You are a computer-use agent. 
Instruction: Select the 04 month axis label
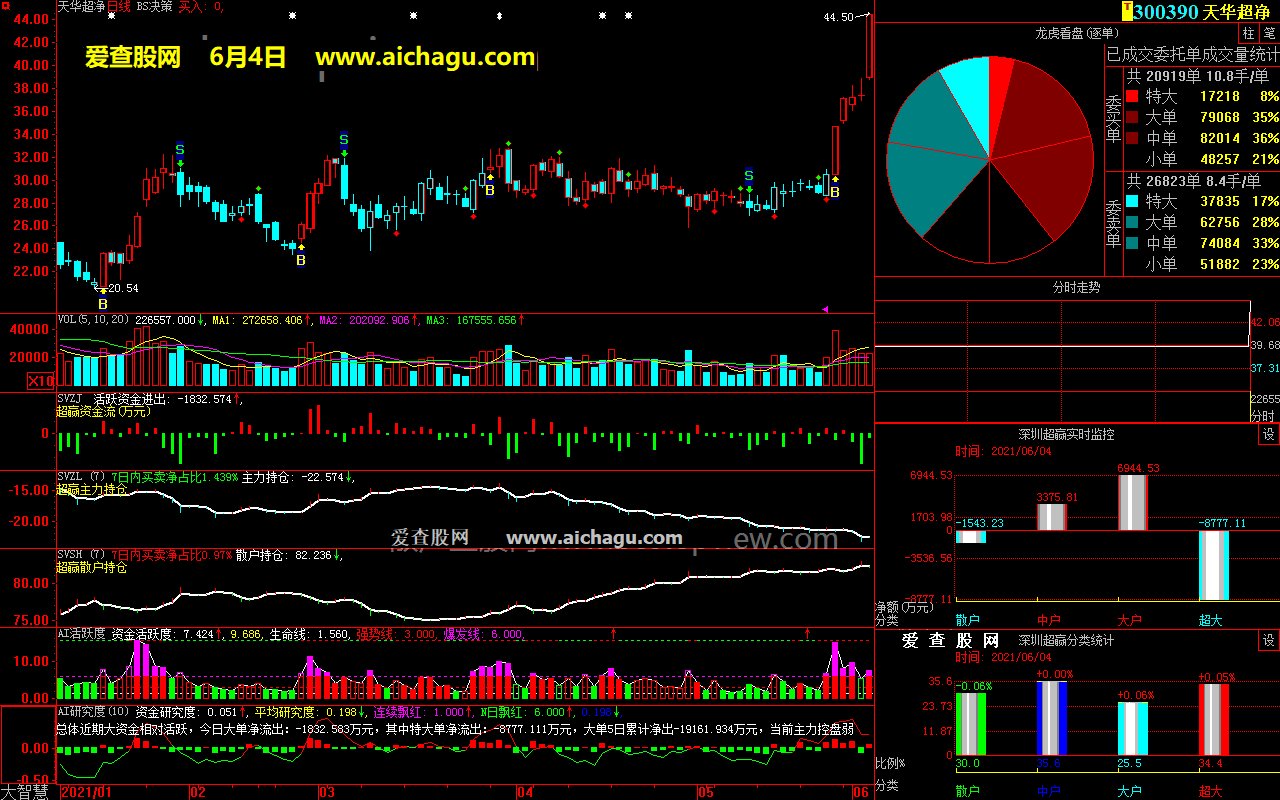pos(525,792)
